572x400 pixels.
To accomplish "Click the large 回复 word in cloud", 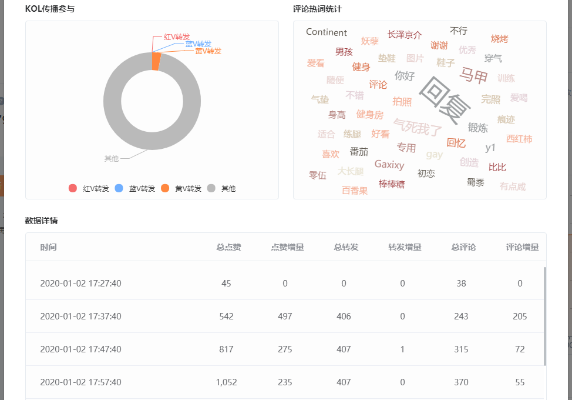I will [445, 100].
